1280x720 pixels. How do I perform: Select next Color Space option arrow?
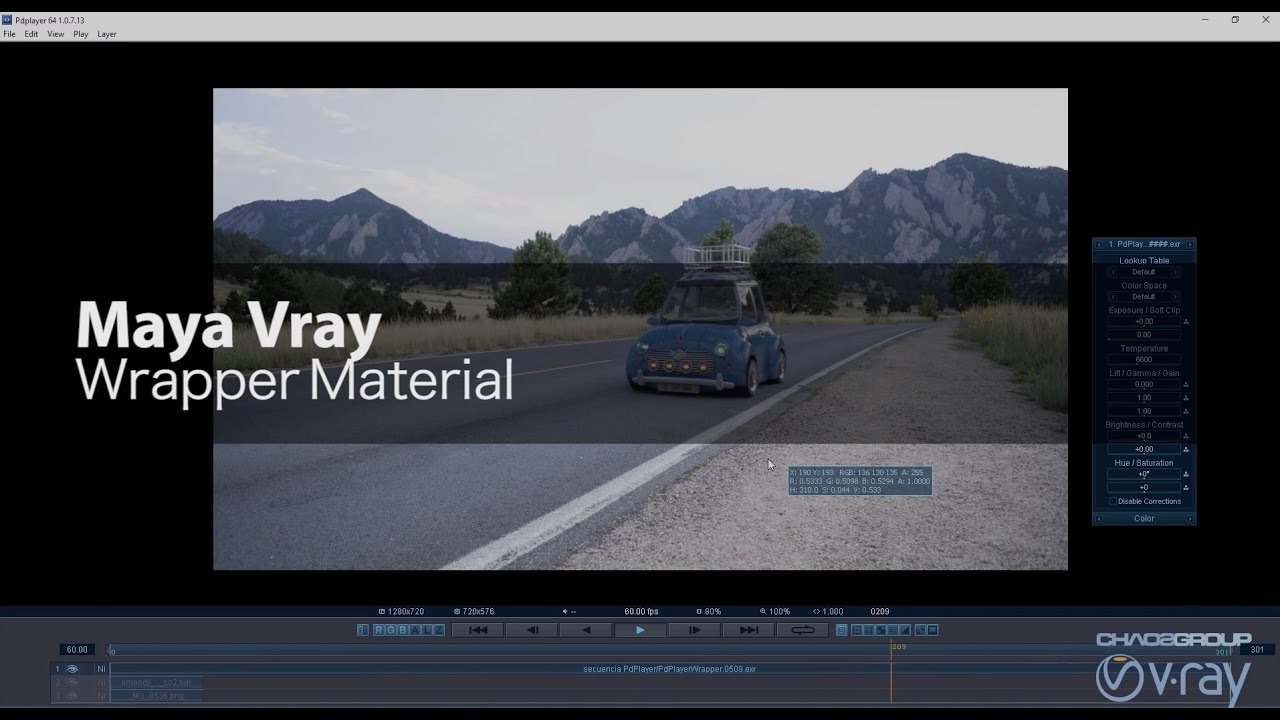click(1175, 297)
